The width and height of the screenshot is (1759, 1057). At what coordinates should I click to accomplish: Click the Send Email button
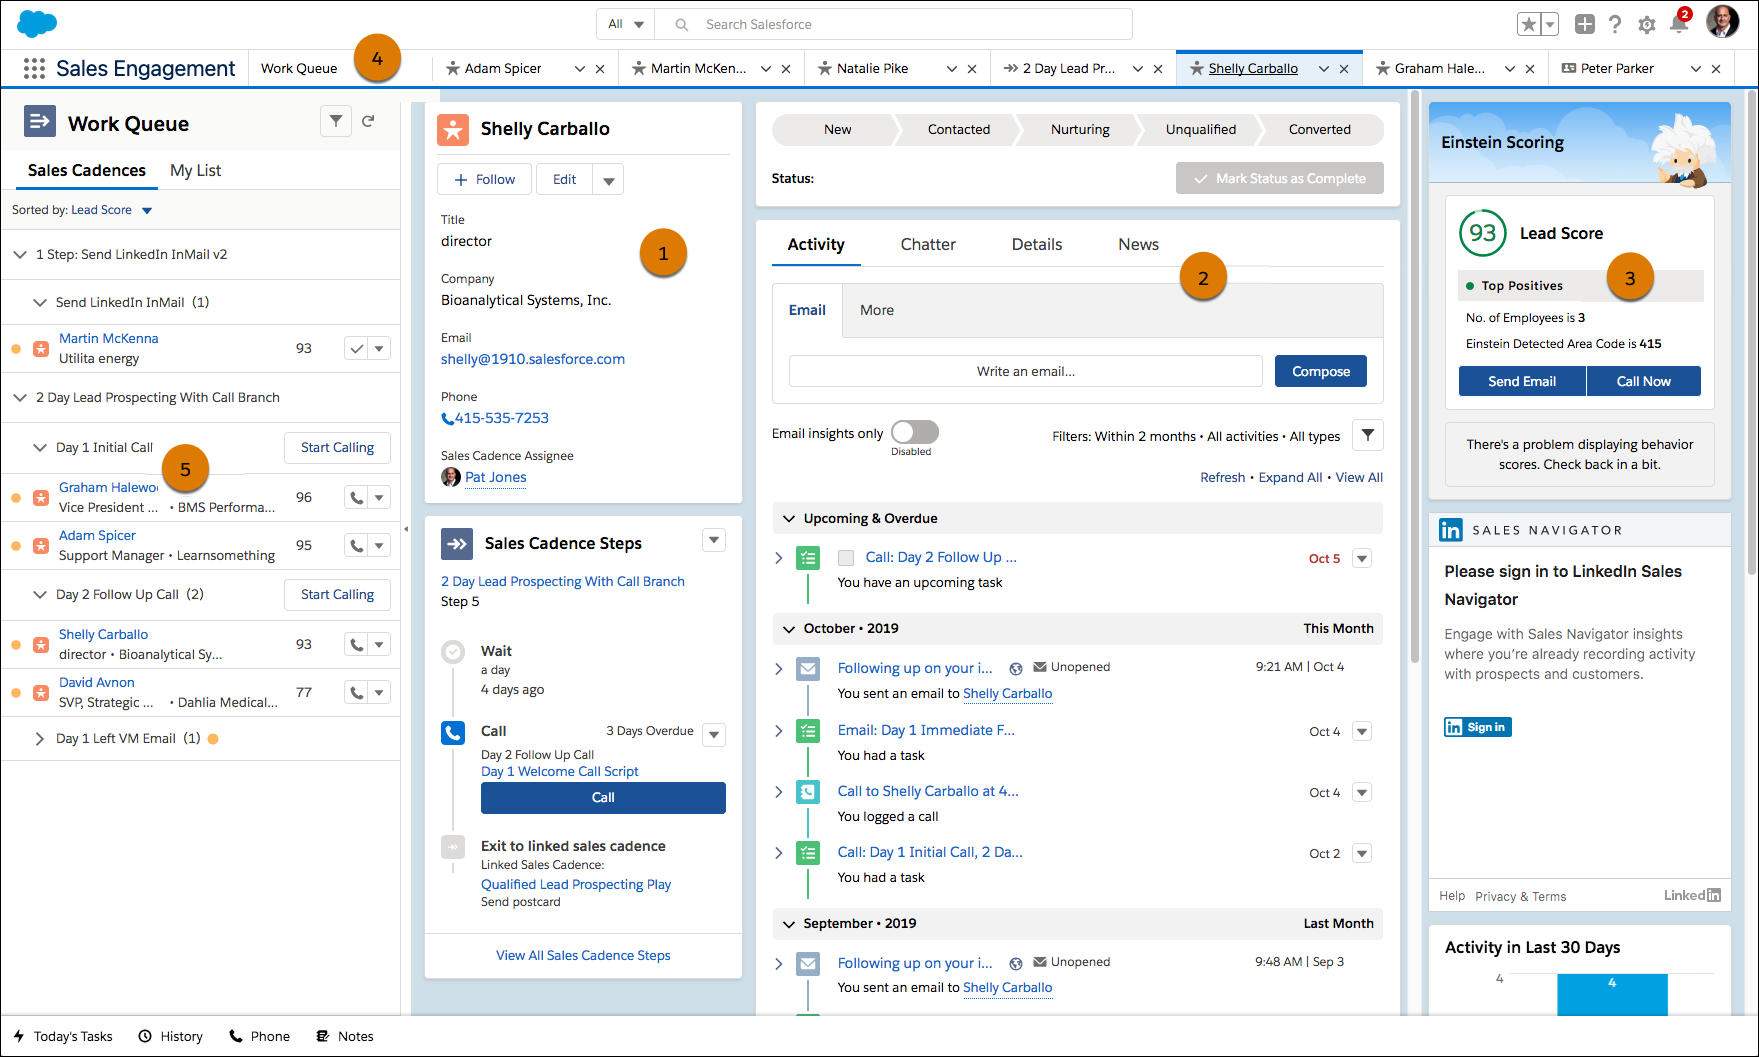[x=1522, y=381]
